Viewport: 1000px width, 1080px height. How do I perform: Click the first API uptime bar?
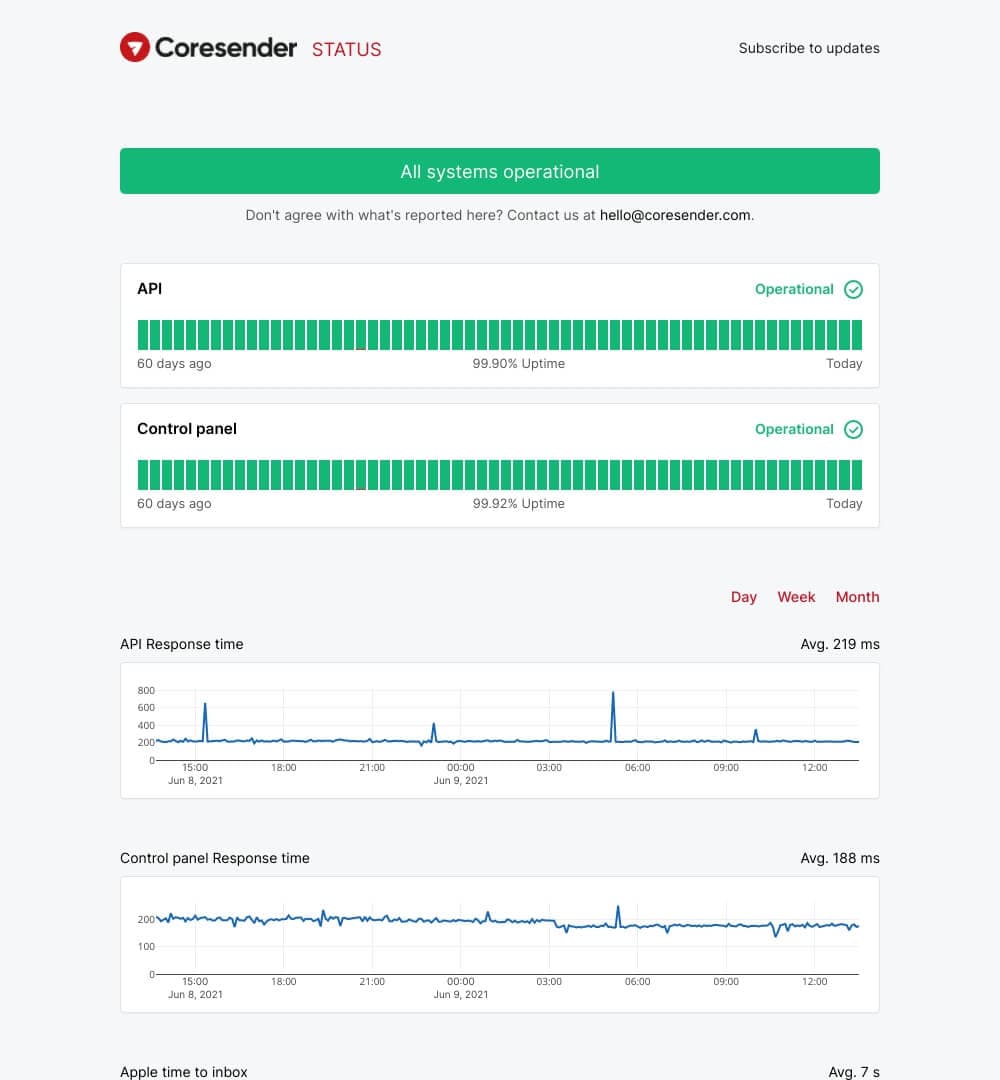[143, 335]
